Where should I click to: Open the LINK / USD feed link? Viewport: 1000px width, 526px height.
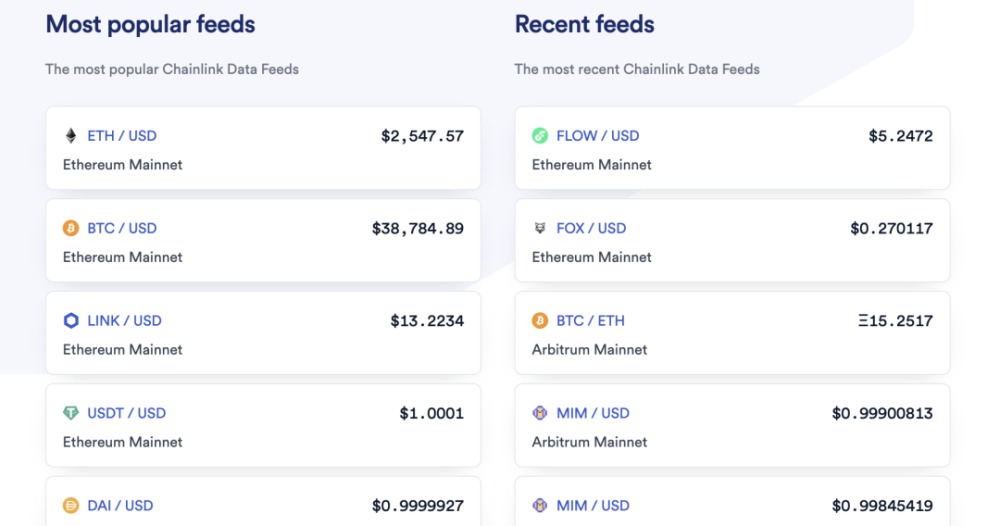click(x=124, y=321)
